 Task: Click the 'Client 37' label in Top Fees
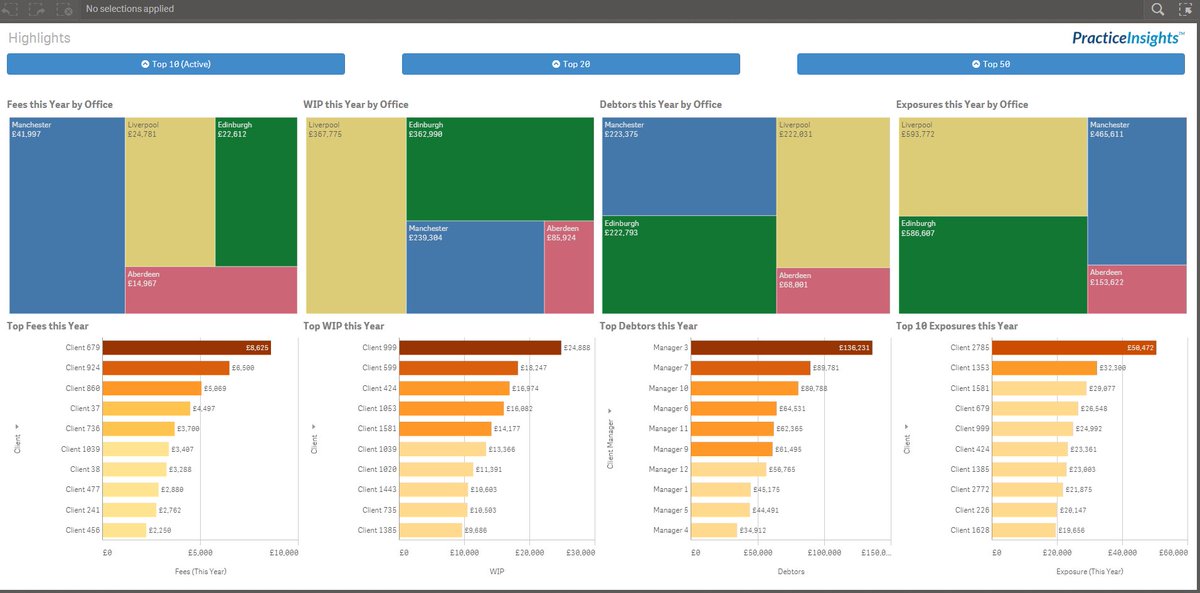pyautogui.click(x=85, y=408)
